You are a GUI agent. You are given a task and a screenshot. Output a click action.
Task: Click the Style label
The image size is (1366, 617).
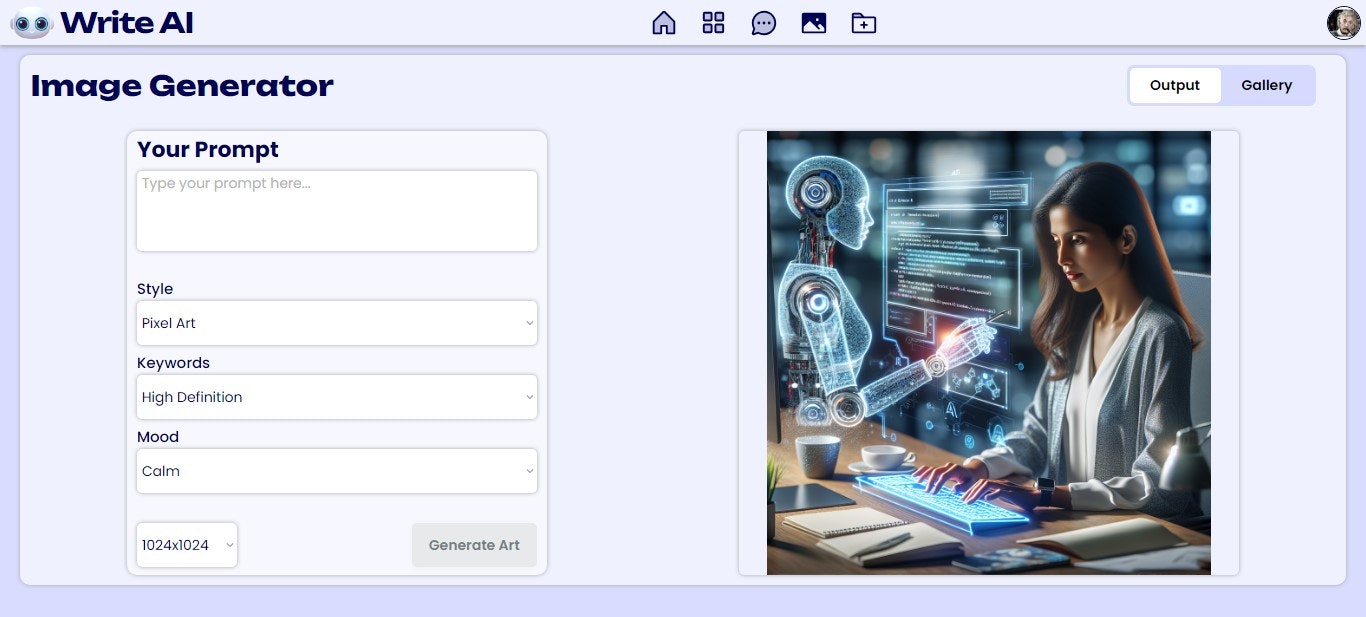click(155, 289)
